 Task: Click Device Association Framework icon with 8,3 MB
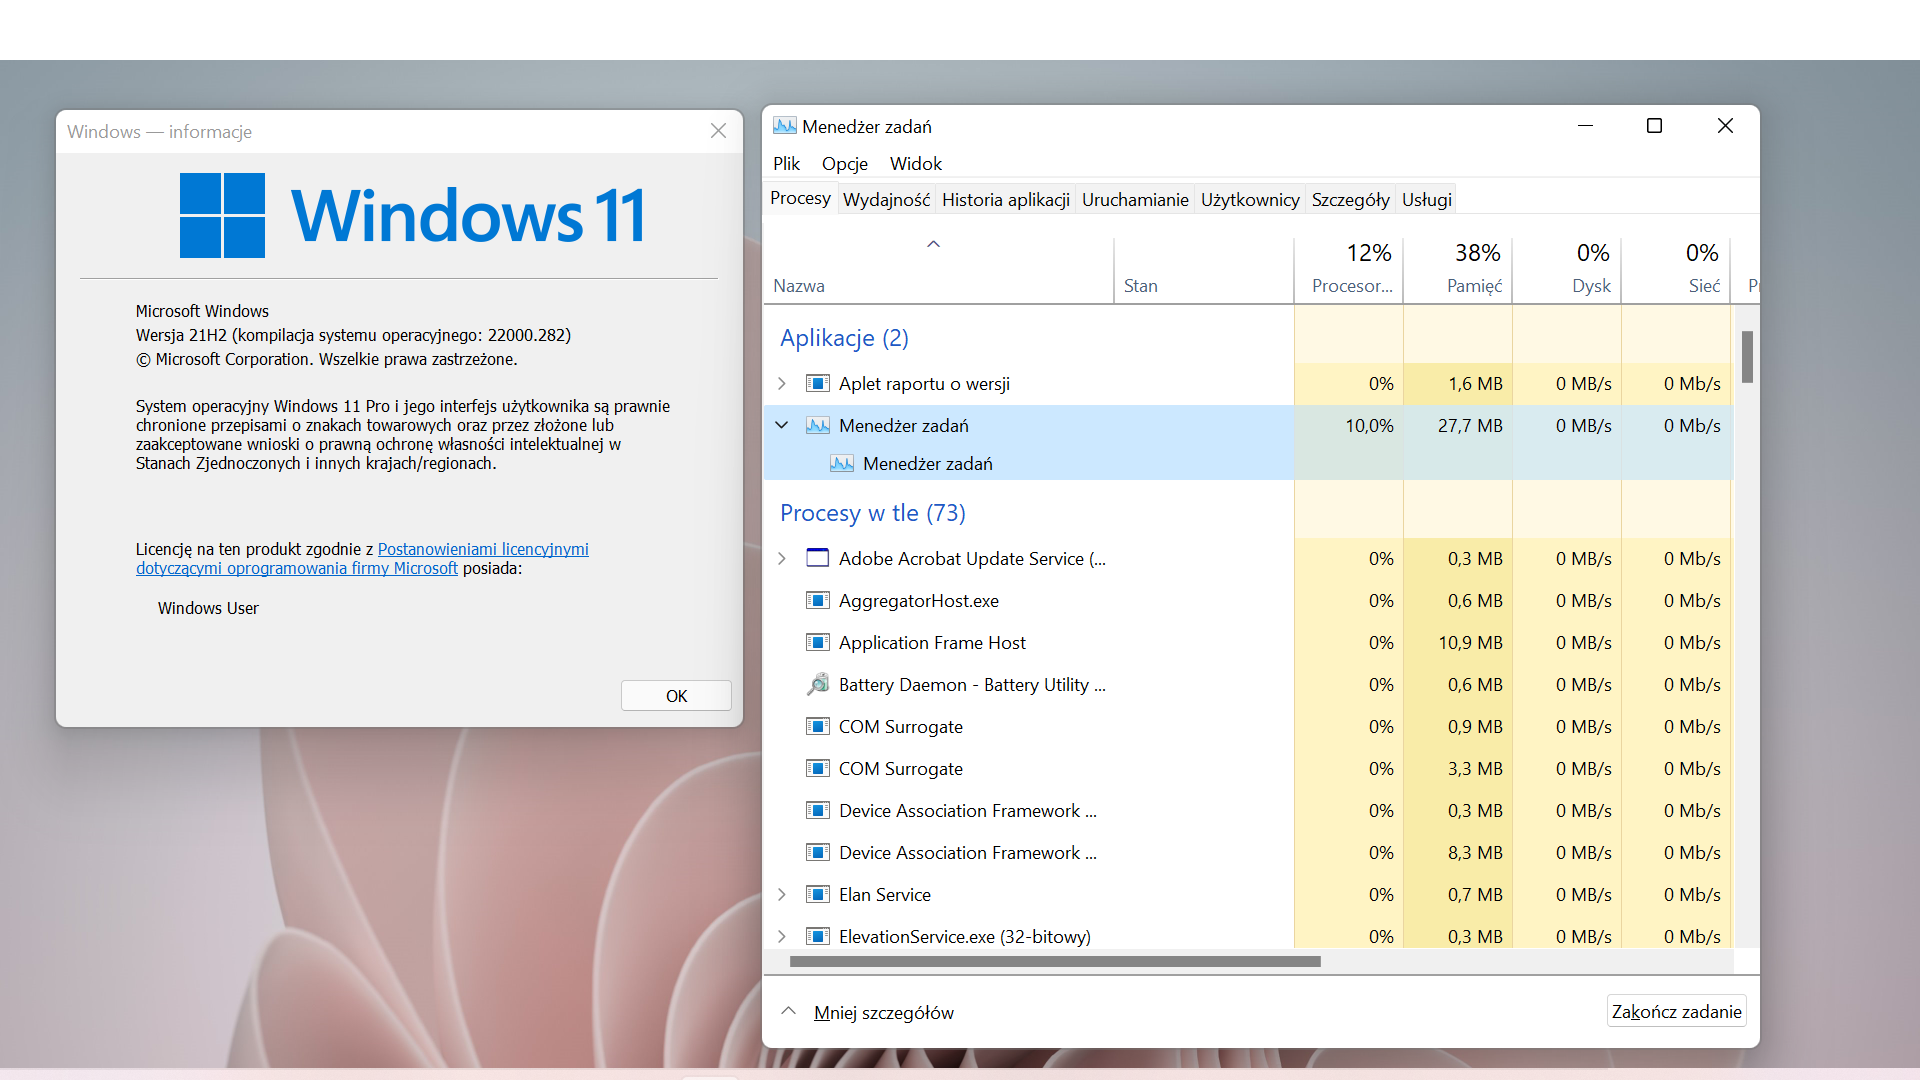click(x=818, y=853)
